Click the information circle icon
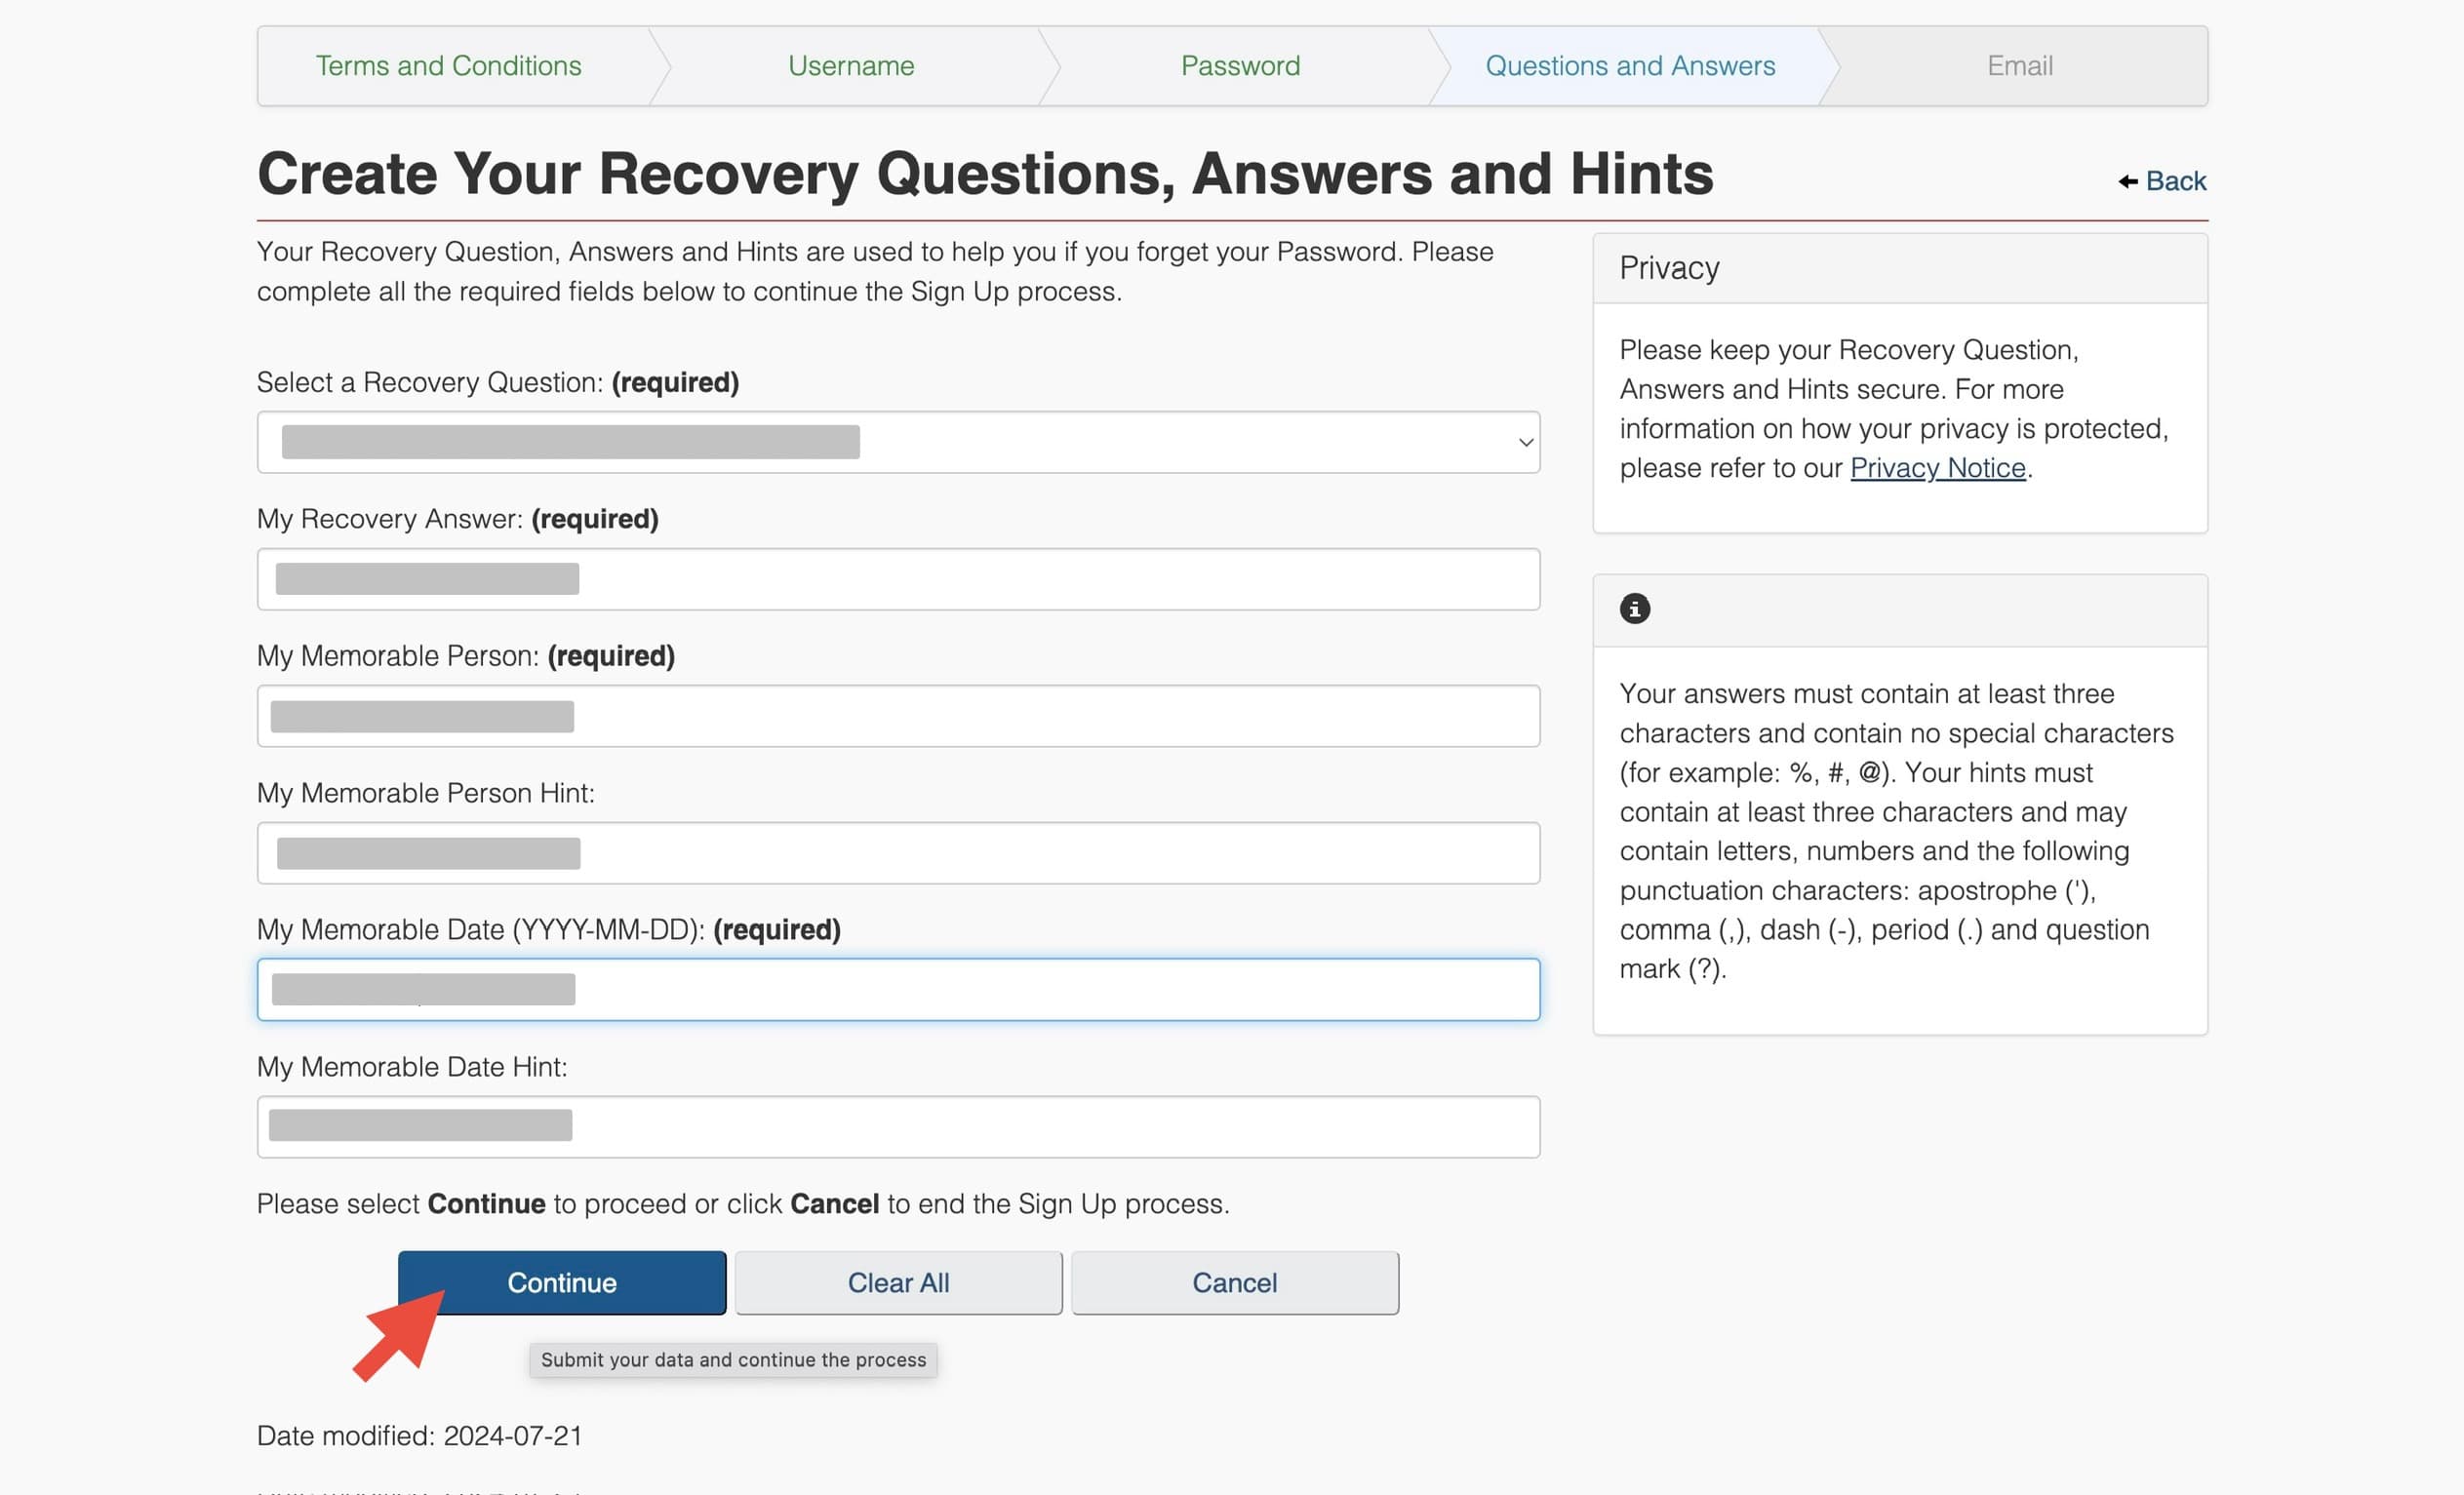This screenshot has height=1495, width=2464. 1634,608
